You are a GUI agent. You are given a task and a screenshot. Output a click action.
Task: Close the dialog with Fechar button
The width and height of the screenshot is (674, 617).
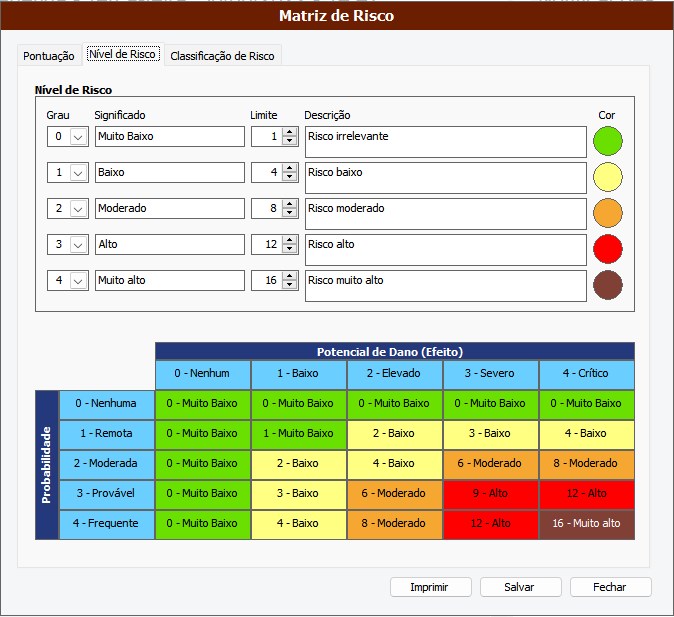click(608, 587)
